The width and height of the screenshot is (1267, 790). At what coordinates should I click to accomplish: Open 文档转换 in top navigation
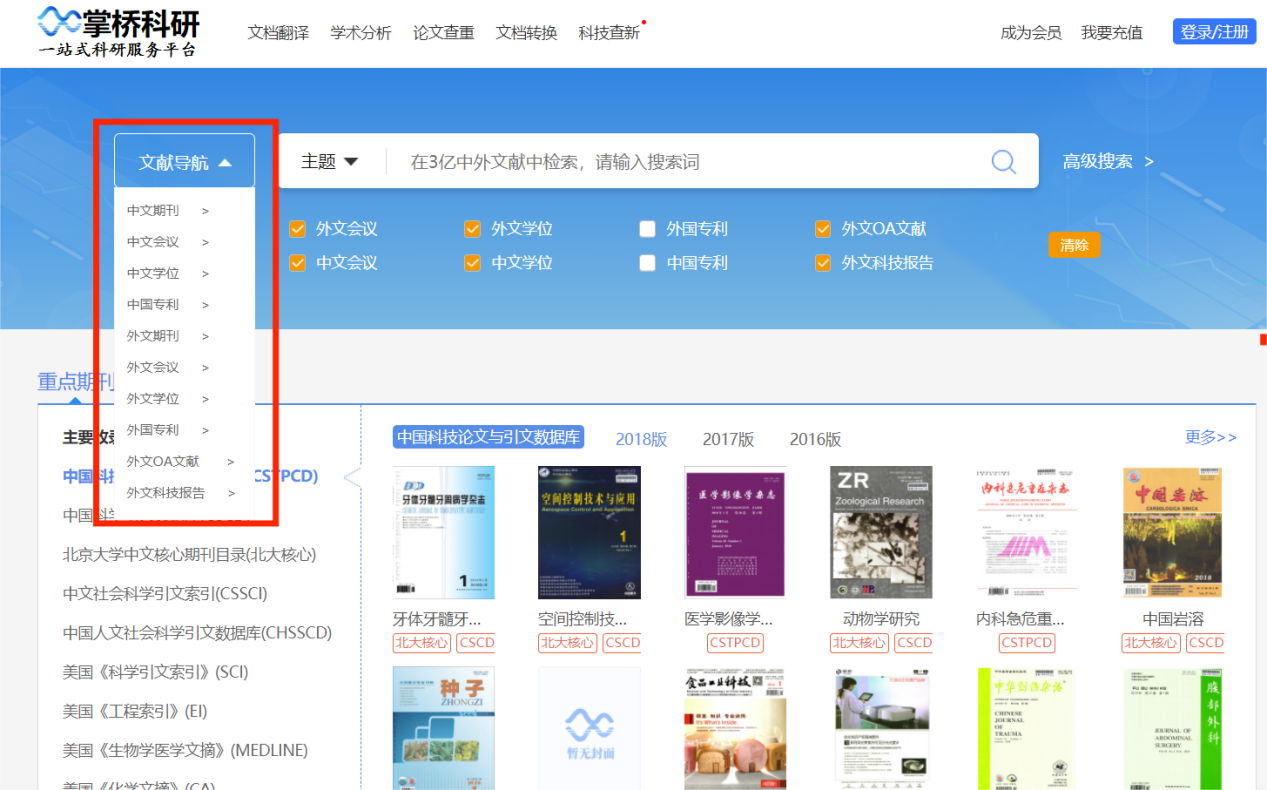[526, 33]
